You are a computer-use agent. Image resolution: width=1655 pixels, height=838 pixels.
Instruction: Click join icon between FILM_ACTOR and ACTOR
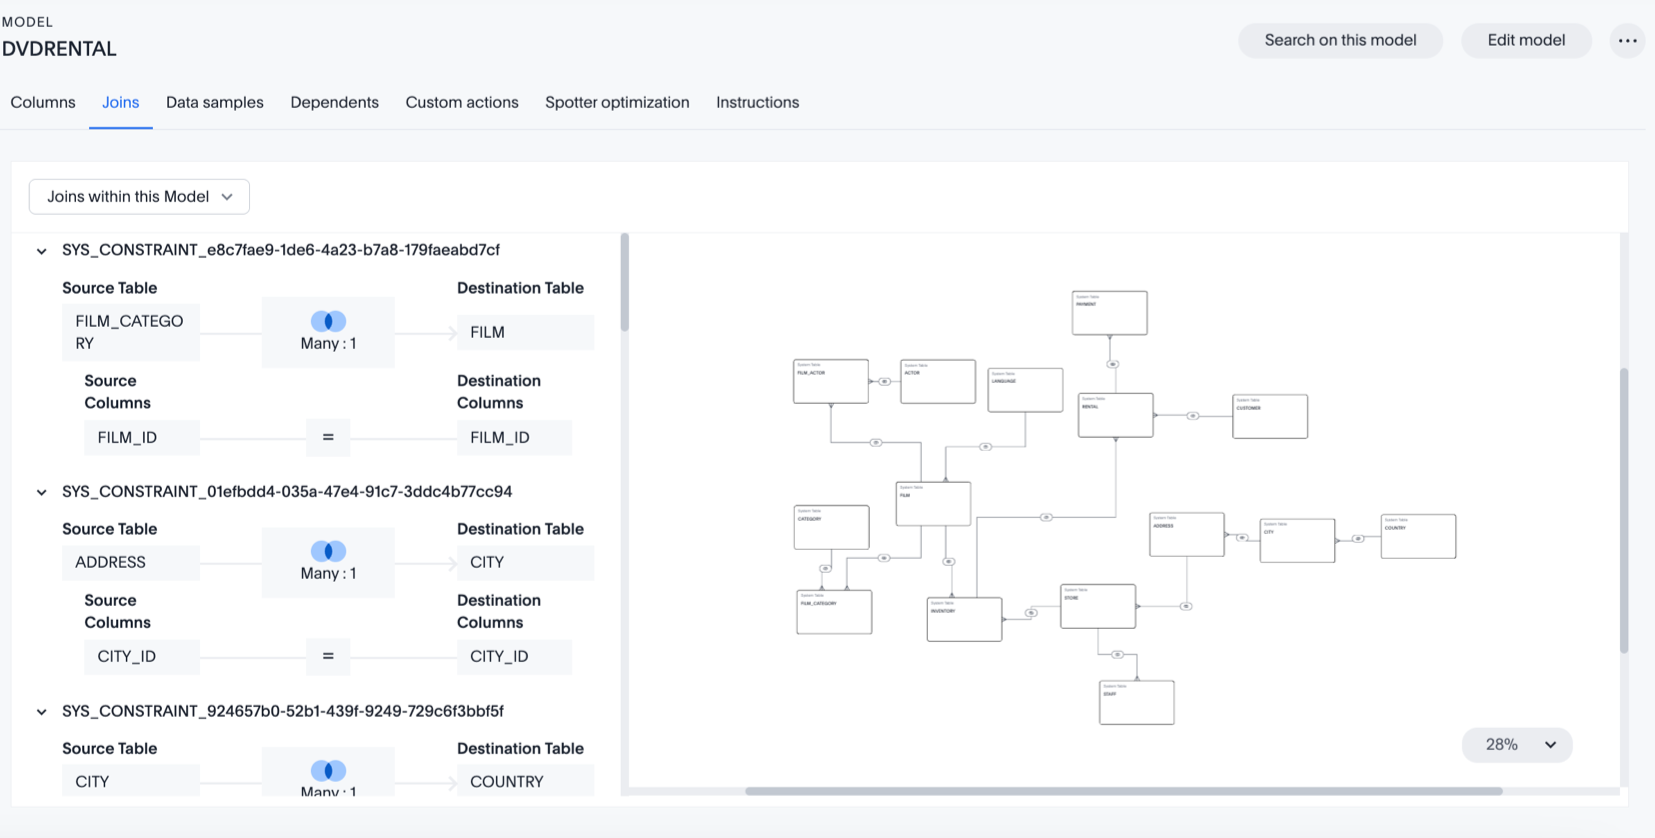click(x=884, y=381)
